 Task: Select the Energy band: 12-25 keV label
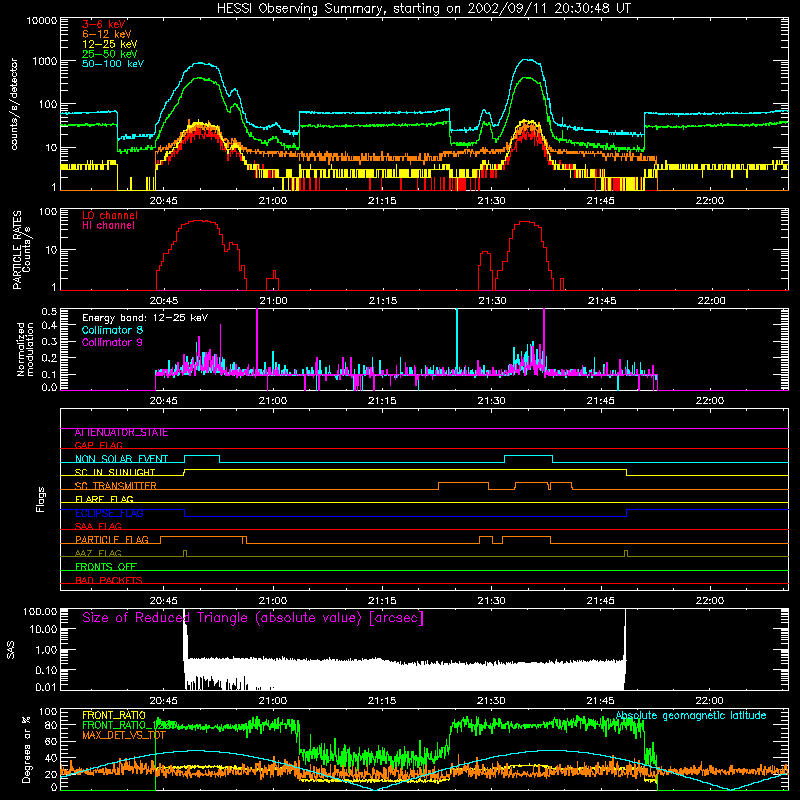tap(145, 318)
